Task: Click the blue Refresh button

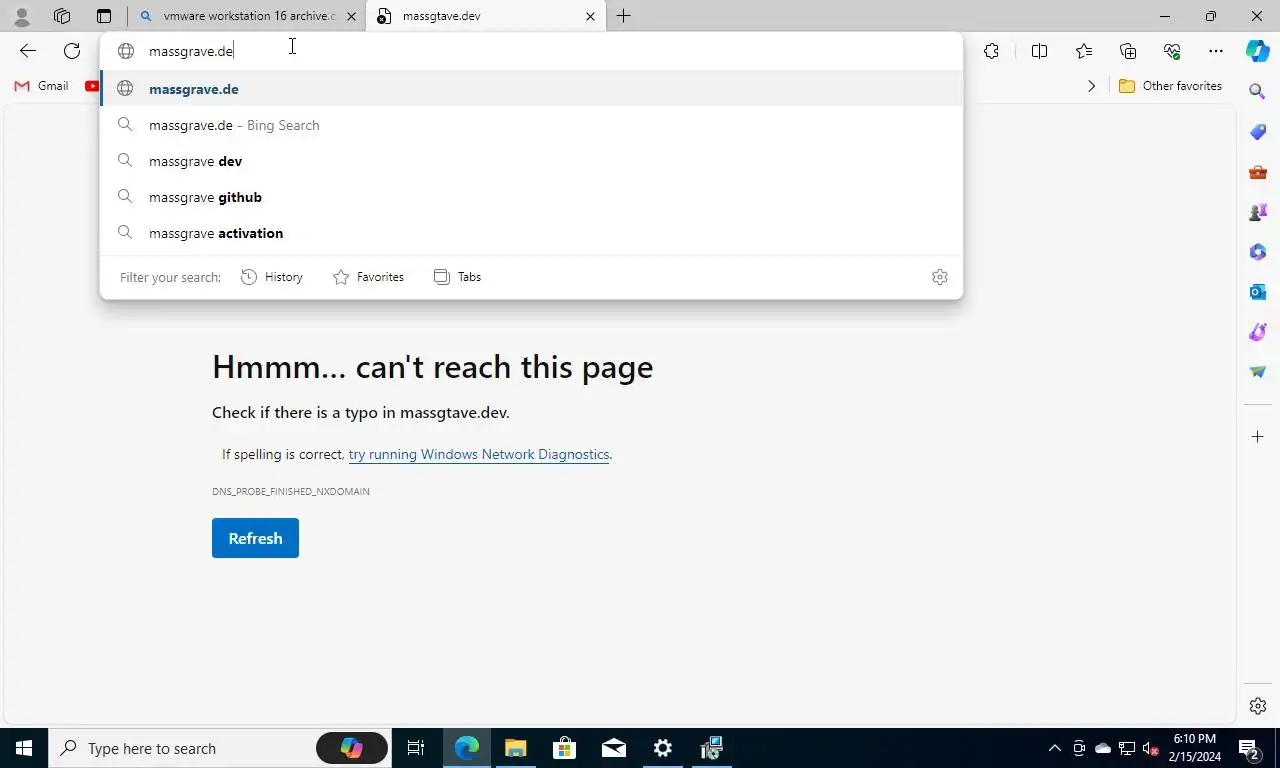Action: click(255, 538)
